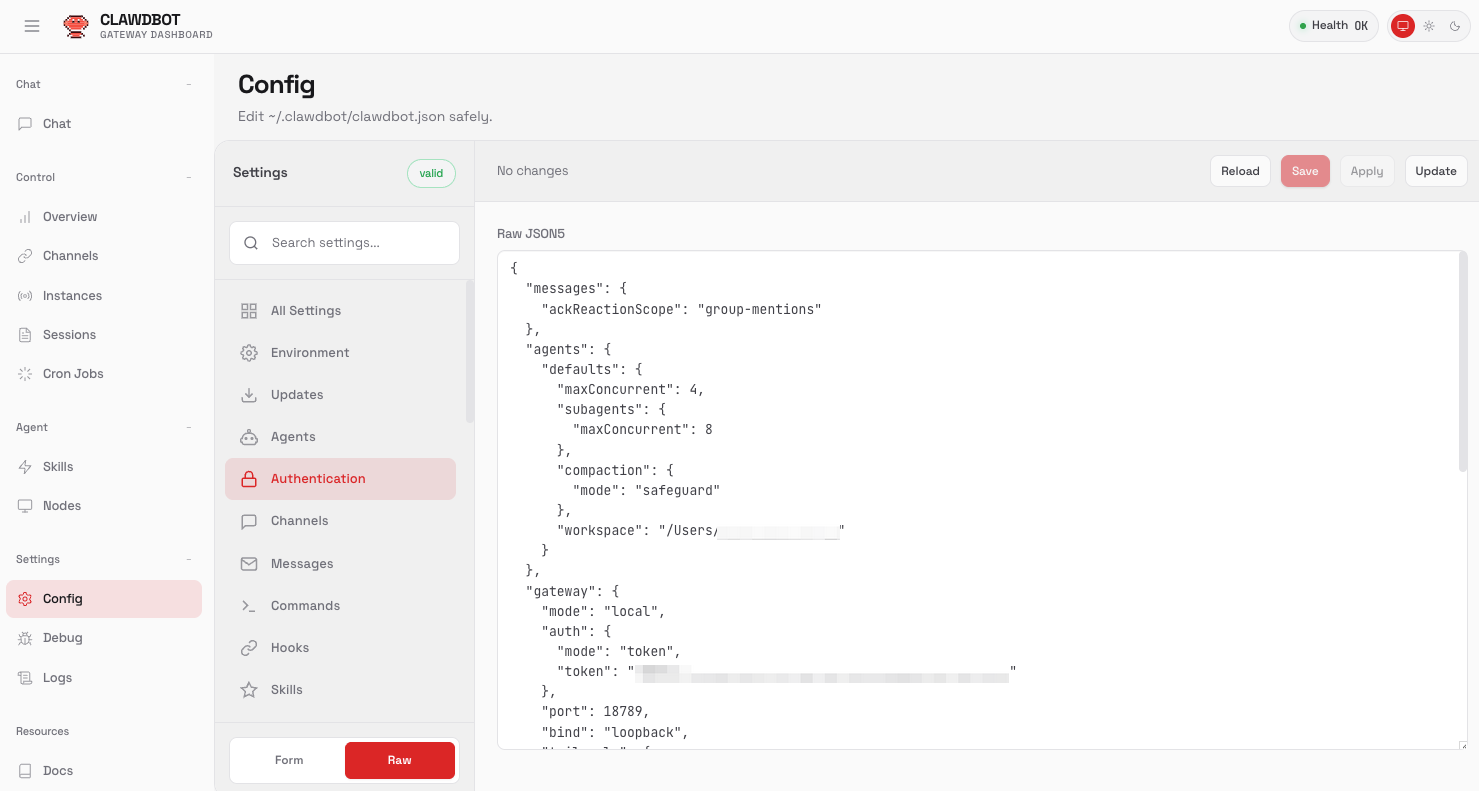Collapse the Chat sidebar section
This screenshot has width=1479, height=791.
[188, 85]
